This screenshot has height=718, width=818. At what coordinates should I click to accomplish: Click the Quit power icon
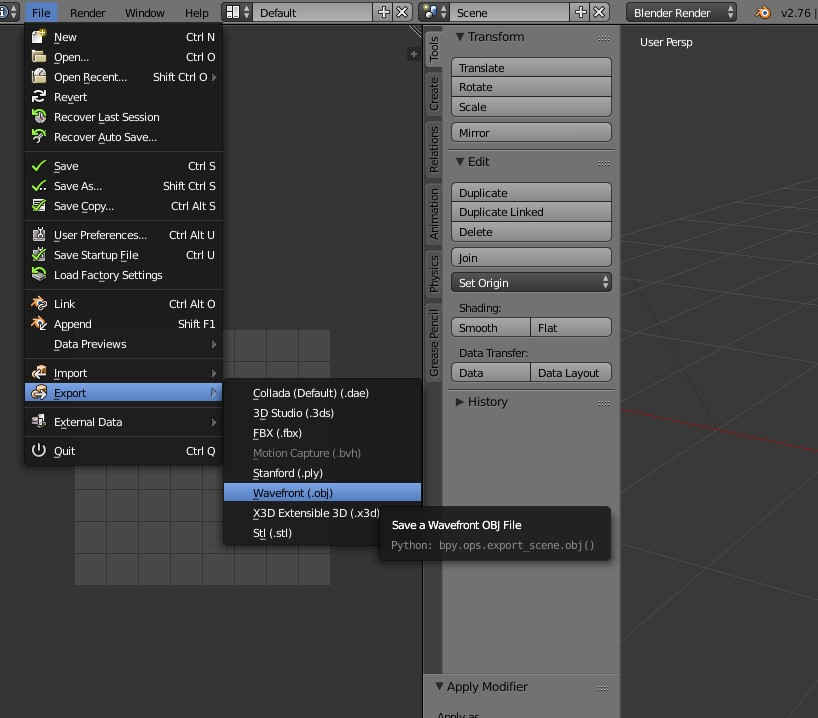tap(39, 450)
